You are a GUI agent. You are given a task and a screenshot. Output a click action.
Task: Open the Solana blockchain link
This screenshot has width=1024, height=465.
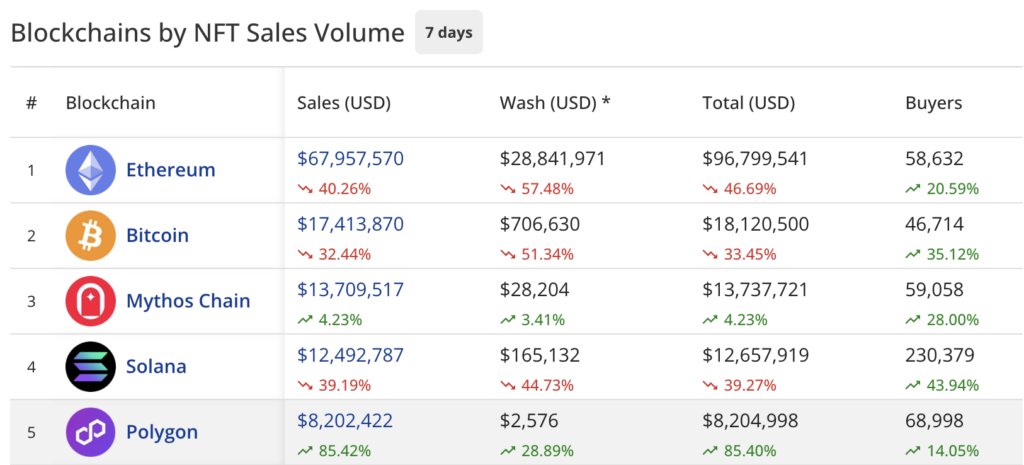156,366
